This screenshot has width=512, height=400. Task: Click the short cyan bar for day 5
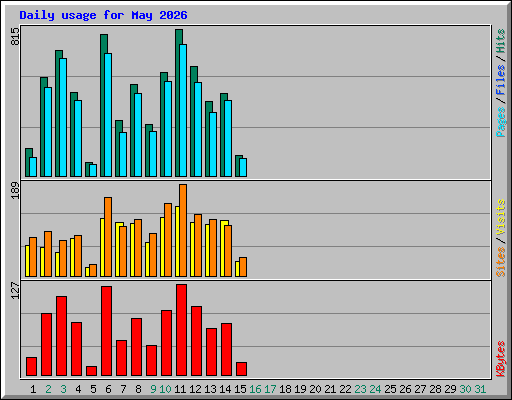(93, 170)
